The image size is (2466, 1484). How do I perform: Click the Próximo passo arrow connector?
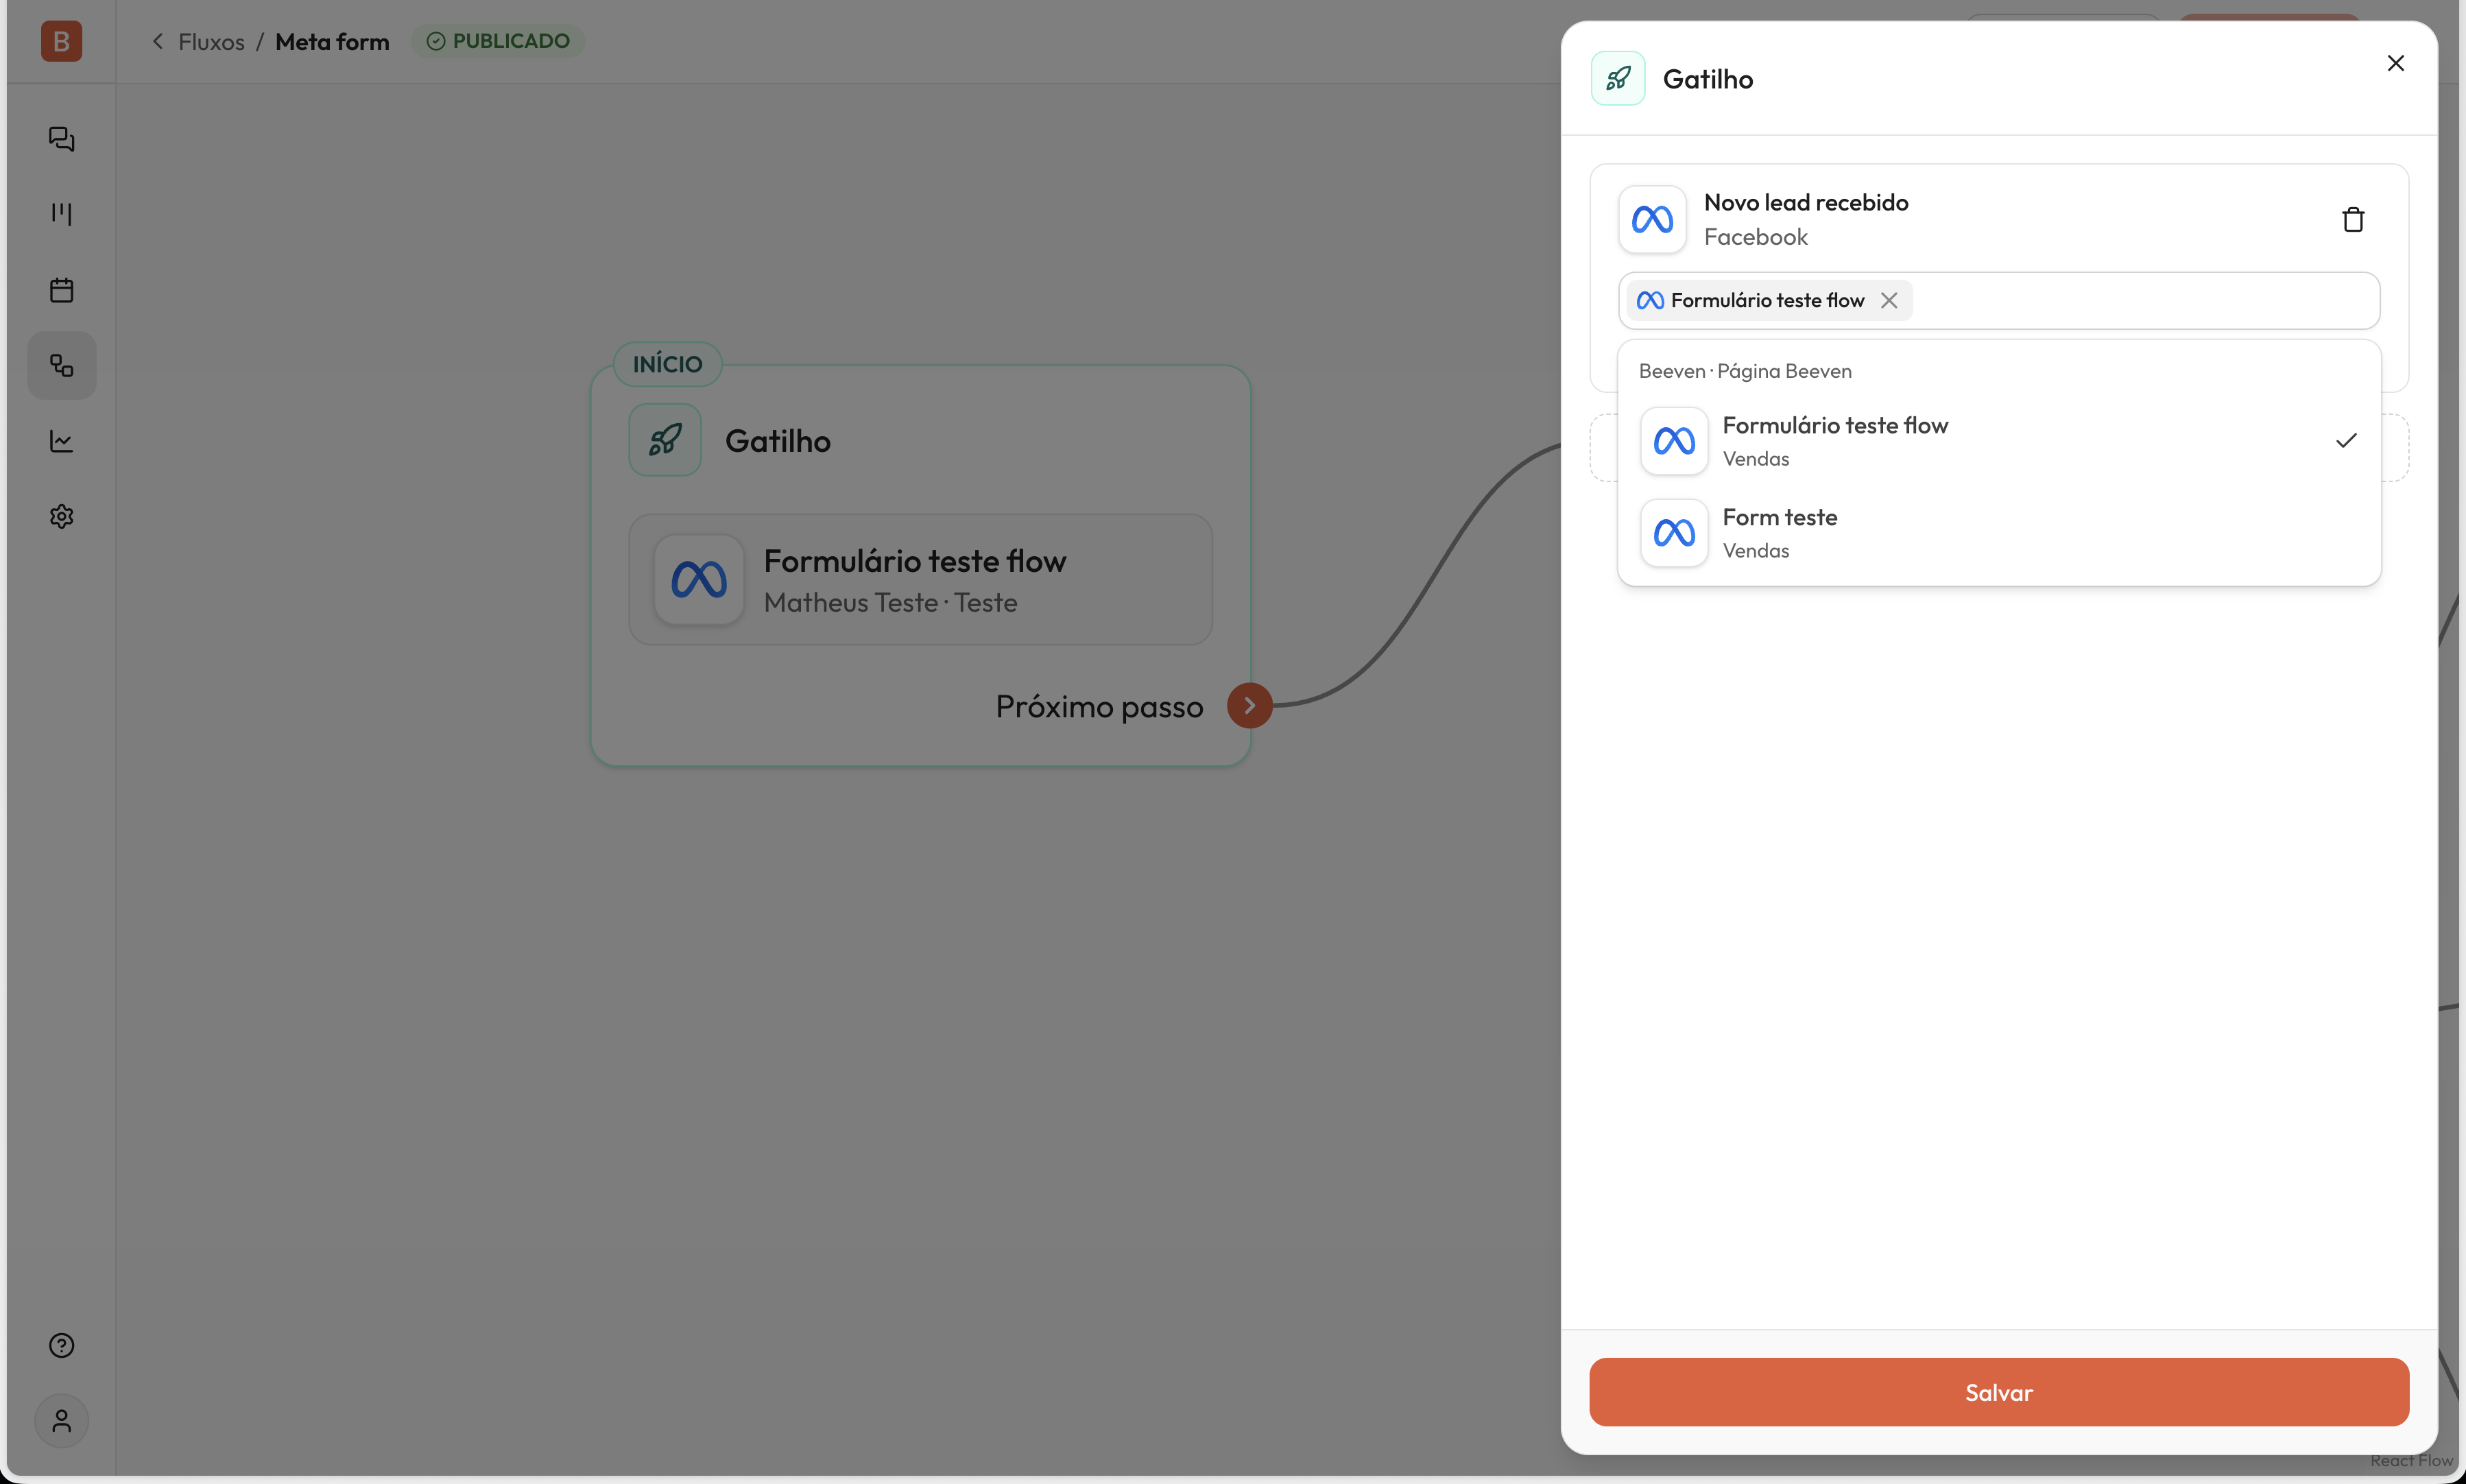(1250, 706)
